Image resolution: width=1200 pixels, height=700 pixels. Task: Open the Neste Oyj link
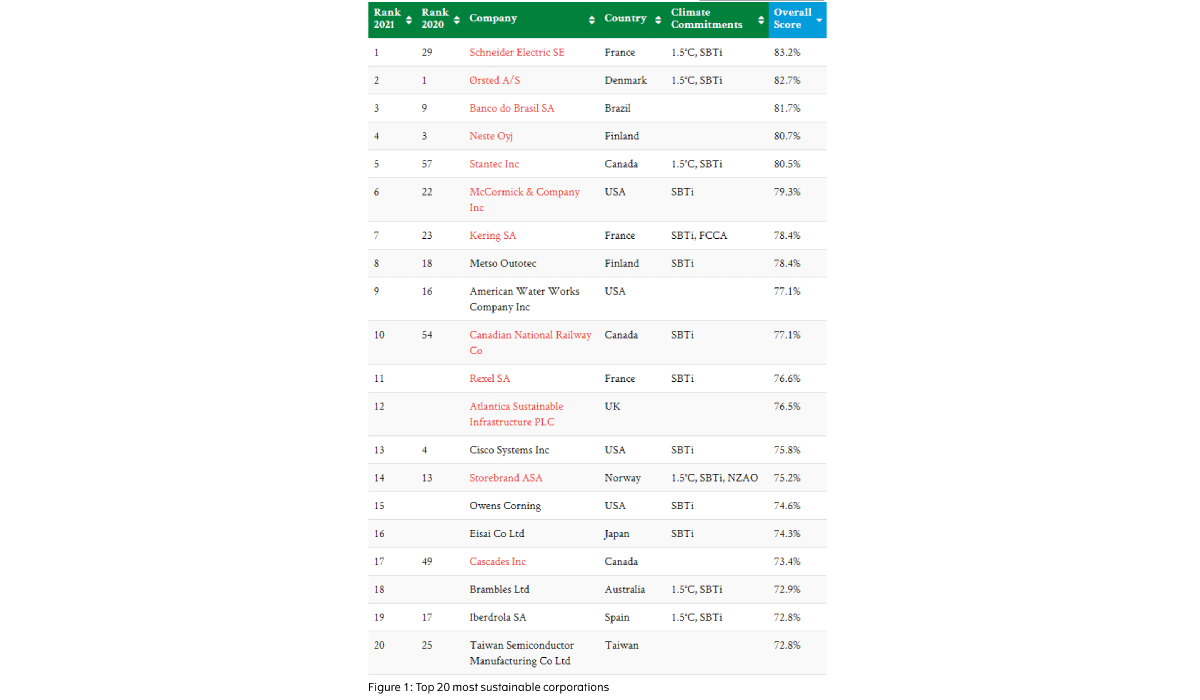(491, 136)
